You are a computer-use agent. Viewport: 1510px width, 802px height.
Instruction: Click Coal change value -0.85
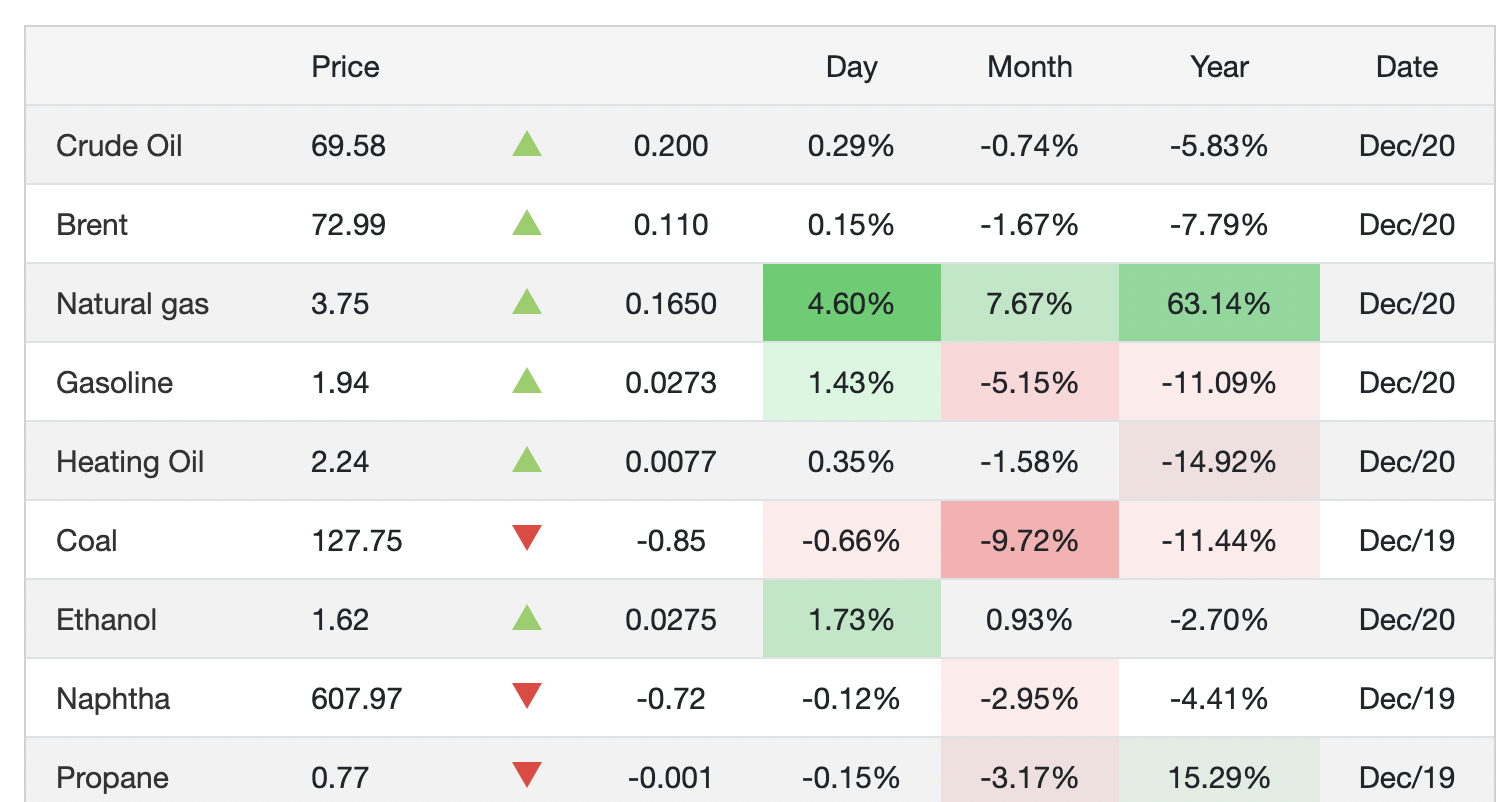tap(671, 541)
